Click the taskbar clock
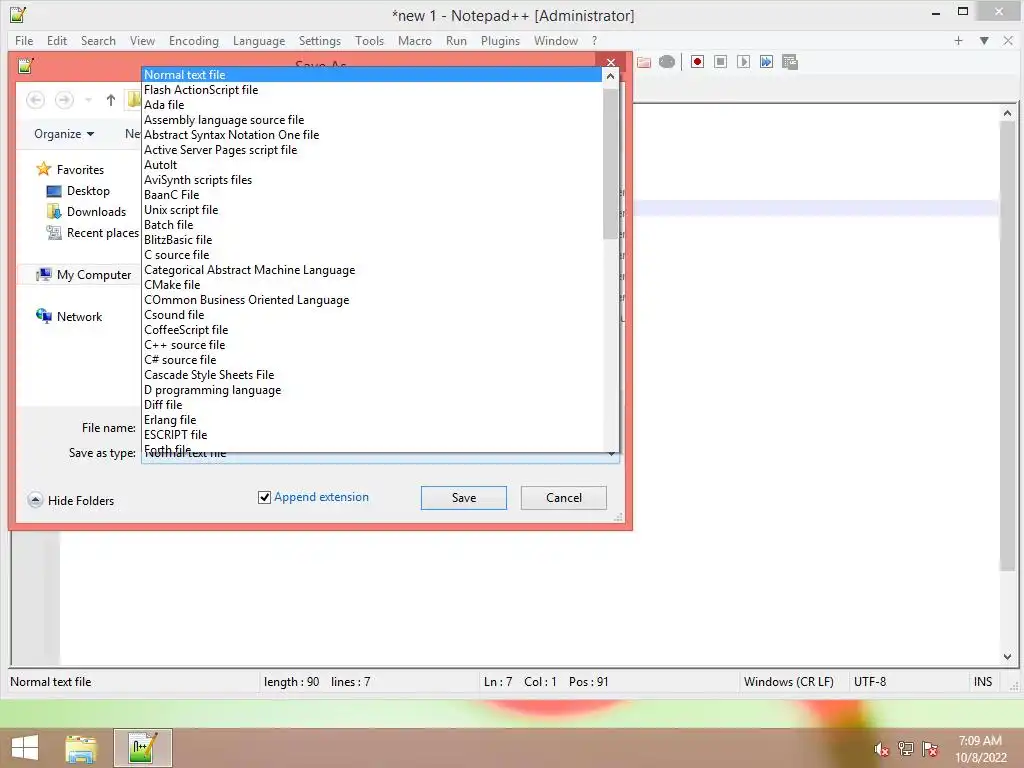This screenshot has width=1024, height=768. [x=980, y=749]
